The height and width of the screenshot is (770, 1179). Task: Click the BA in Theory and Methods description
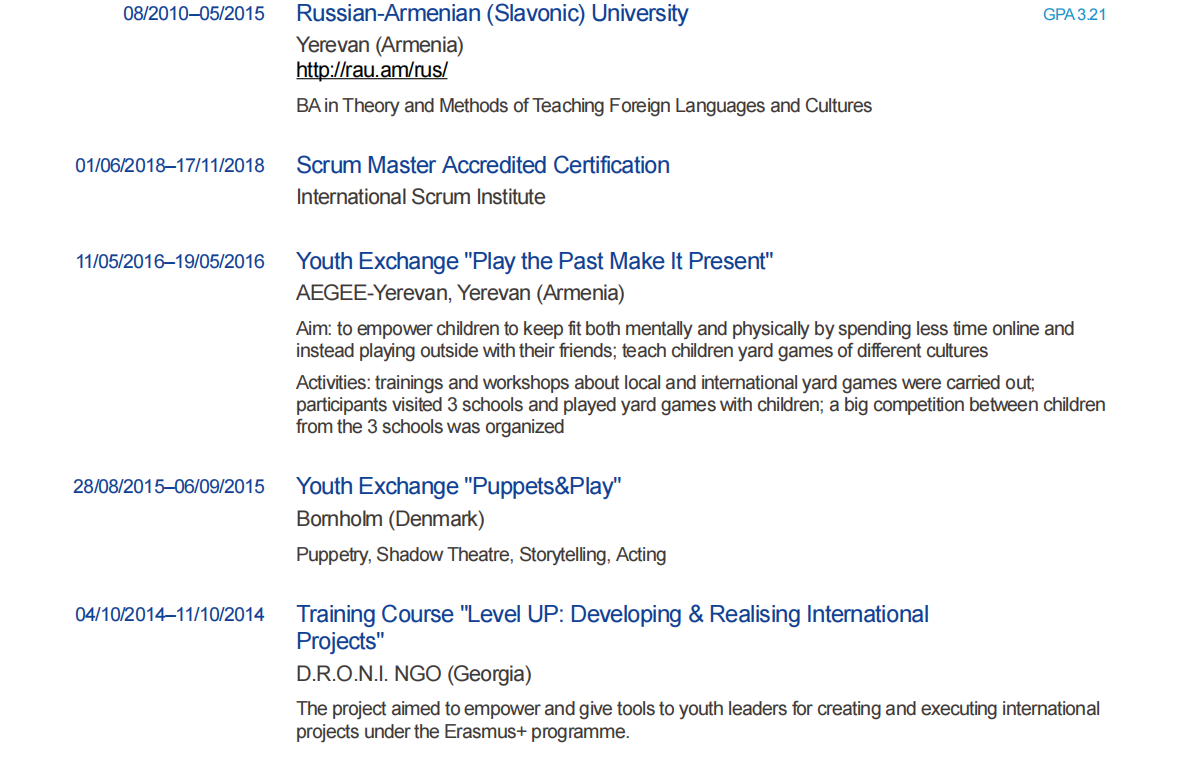tap(584, 106)
